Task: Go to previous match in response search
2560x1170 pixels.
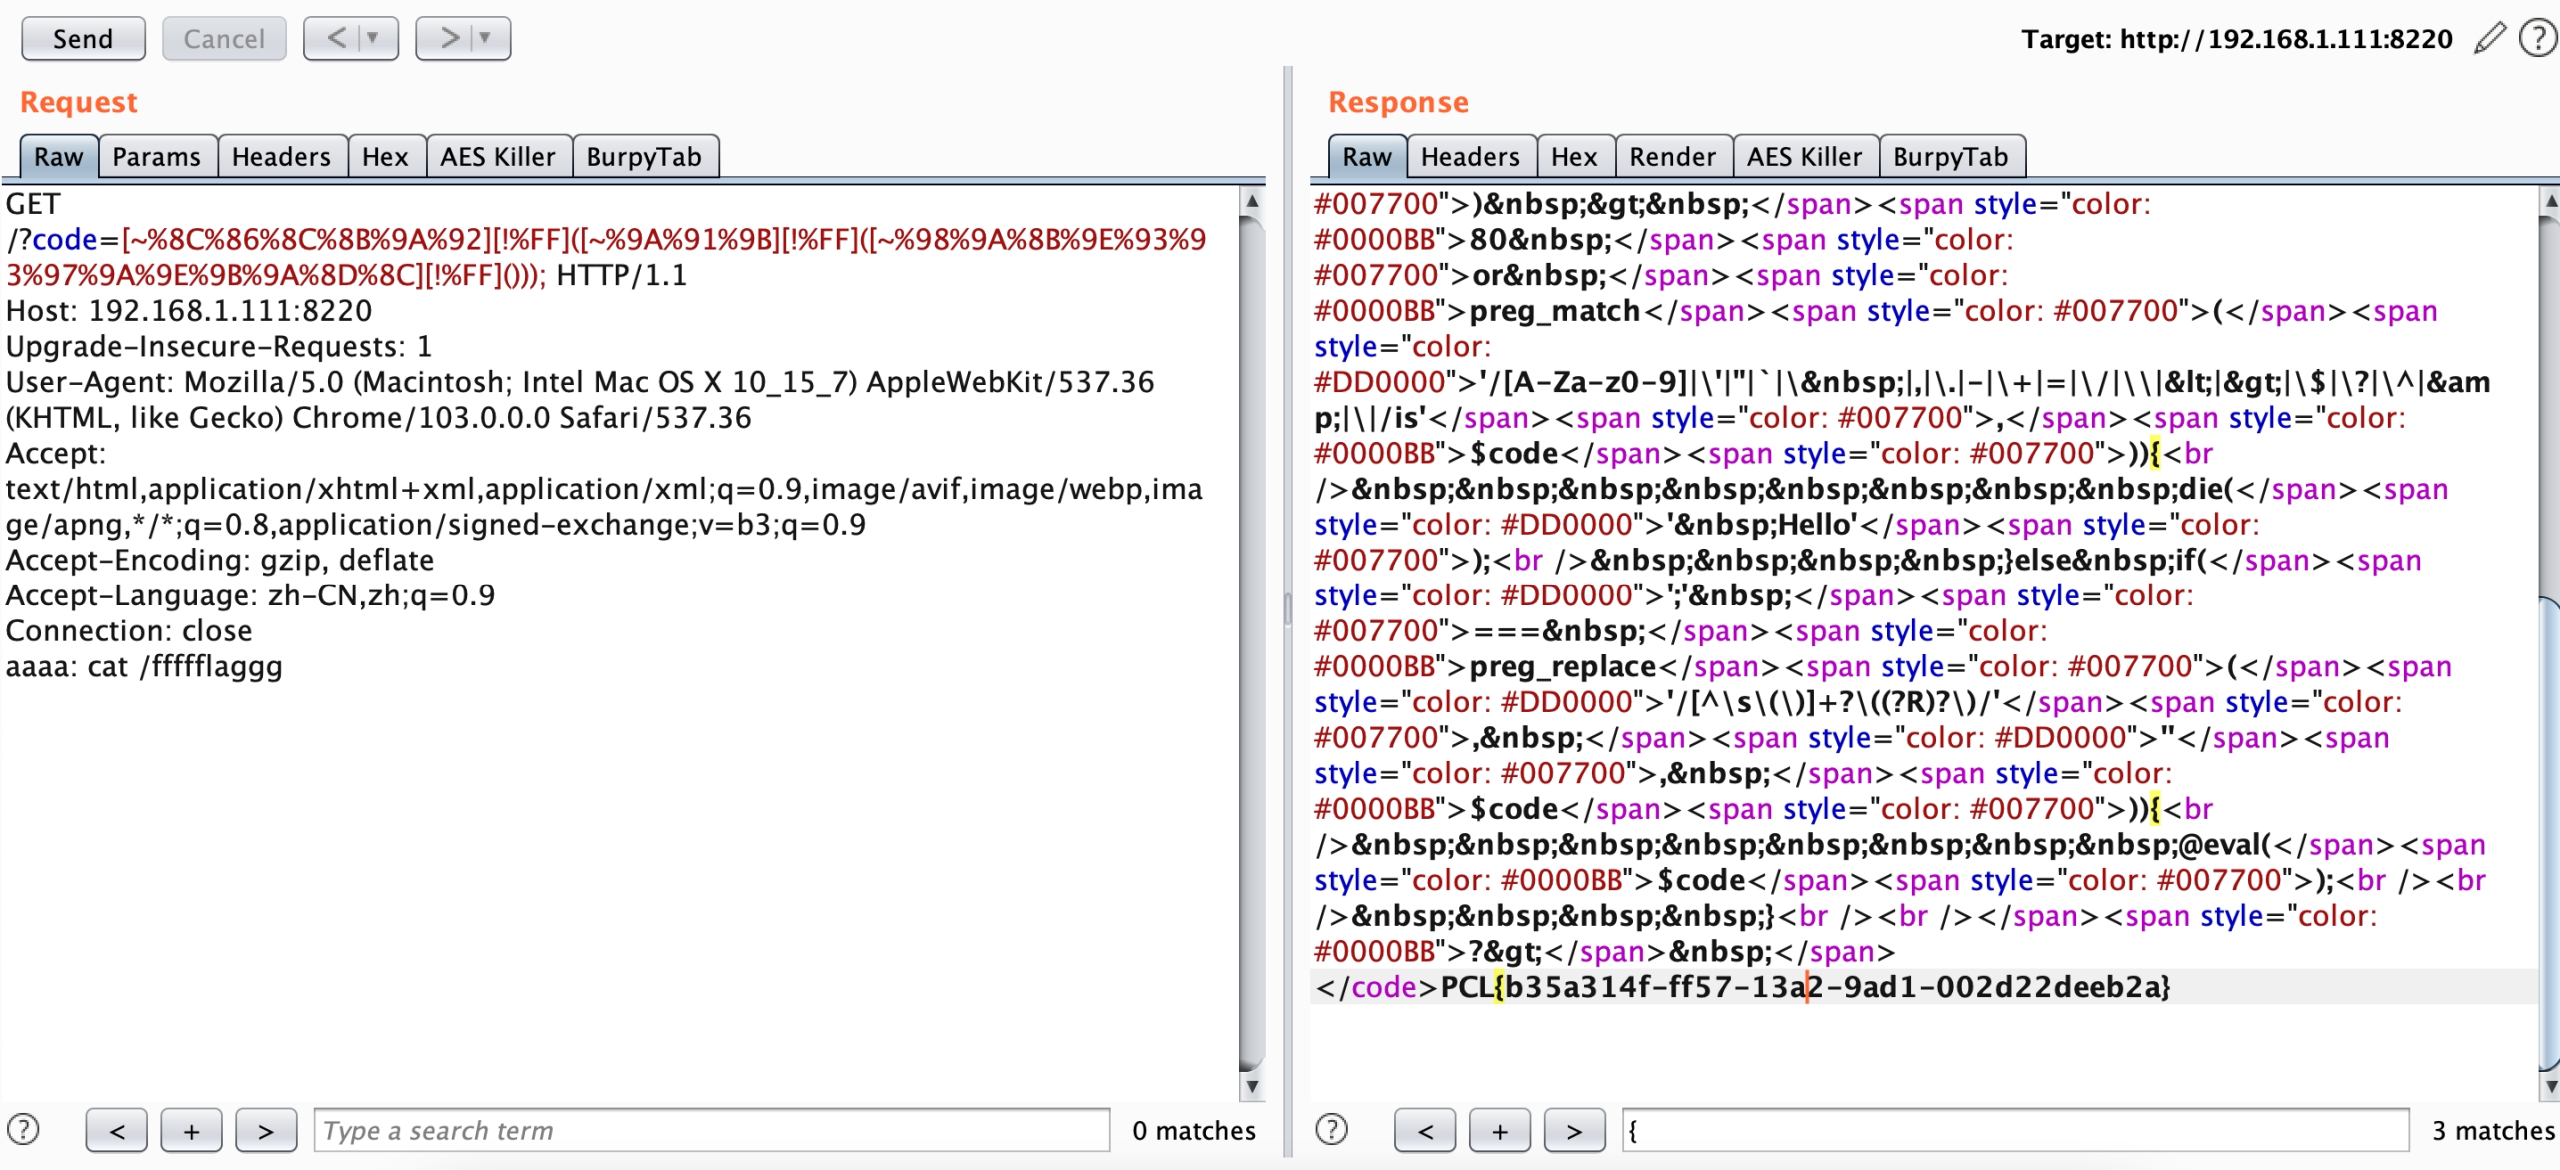Action: point(1425,1130)
